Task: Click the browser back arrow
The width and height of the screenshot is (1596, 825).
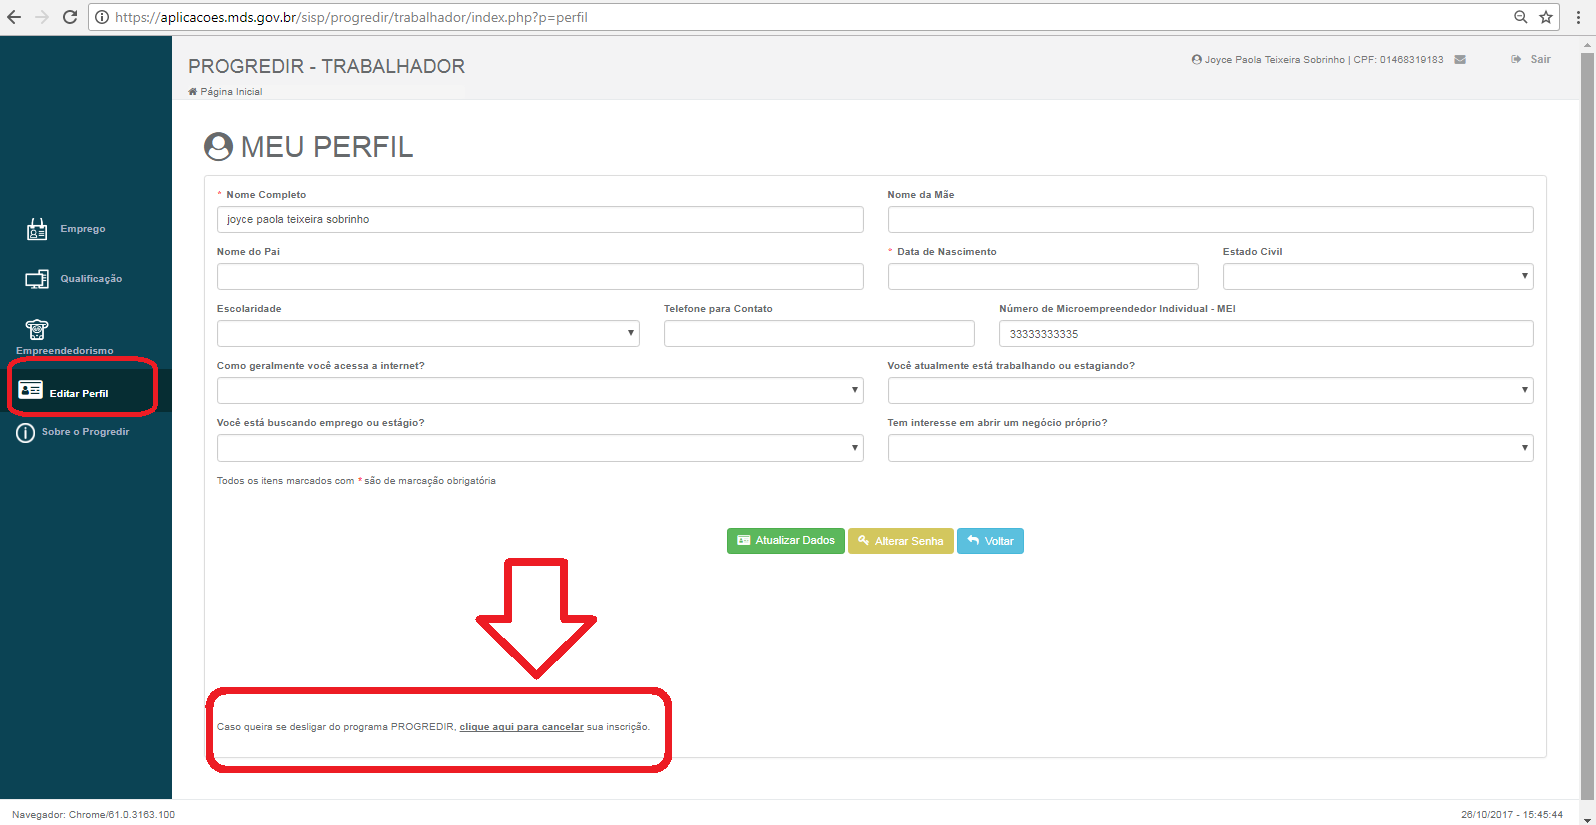Action: click(x=14, y=17)
